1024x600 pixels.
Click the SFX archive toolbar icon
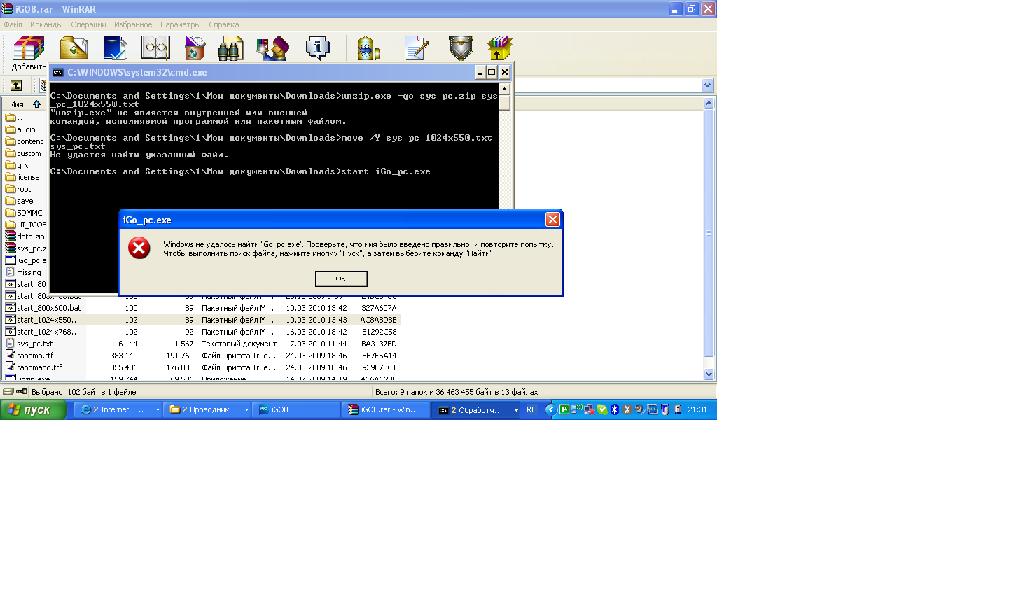(499, 48)
